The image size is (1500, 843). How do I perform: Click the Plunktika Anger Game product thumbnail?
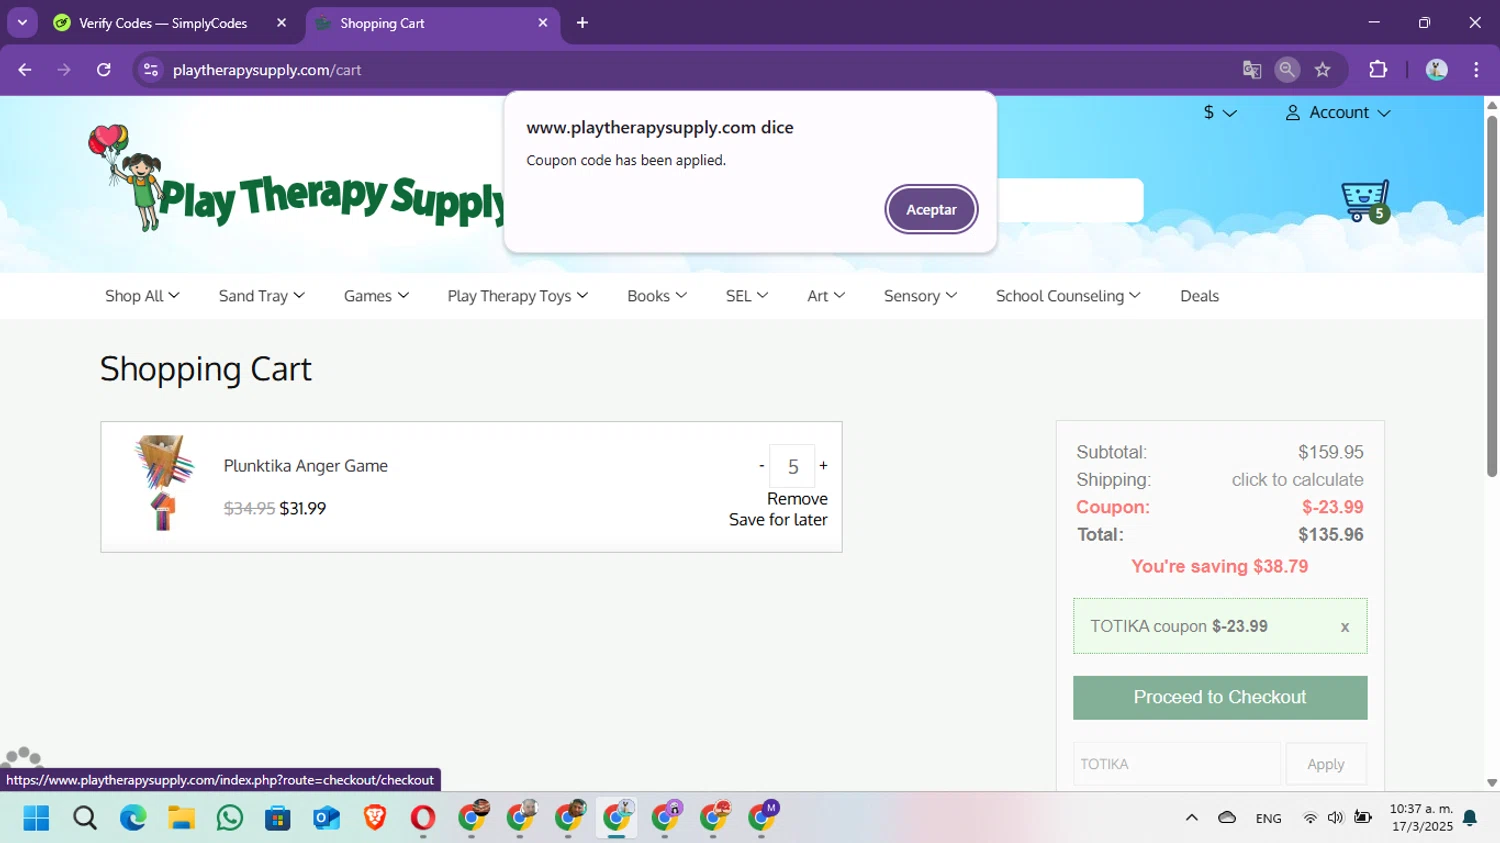tap(164, 484)
